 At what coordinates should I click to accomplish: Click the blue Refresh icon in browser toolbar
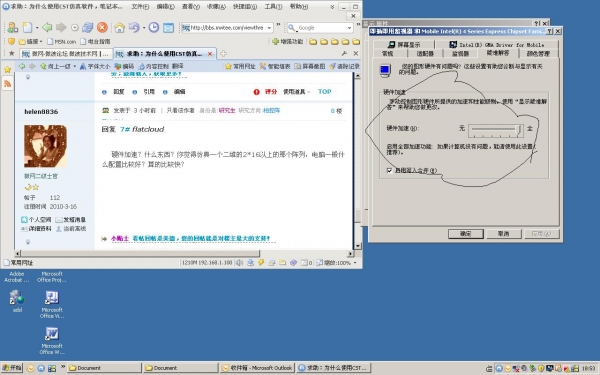[x=88, y=28]
